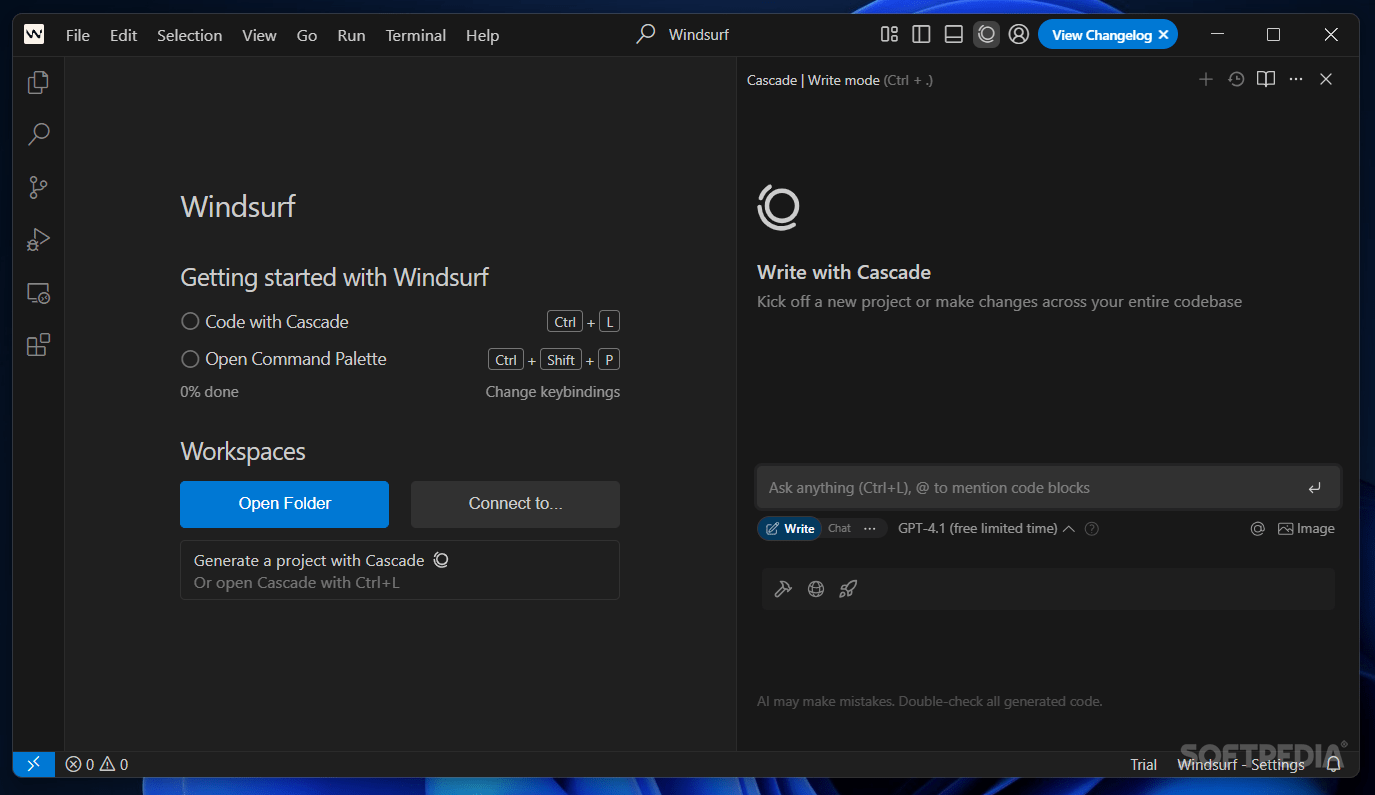
Task: Click the Open Folder button
Action: click(x=285, y=504)
